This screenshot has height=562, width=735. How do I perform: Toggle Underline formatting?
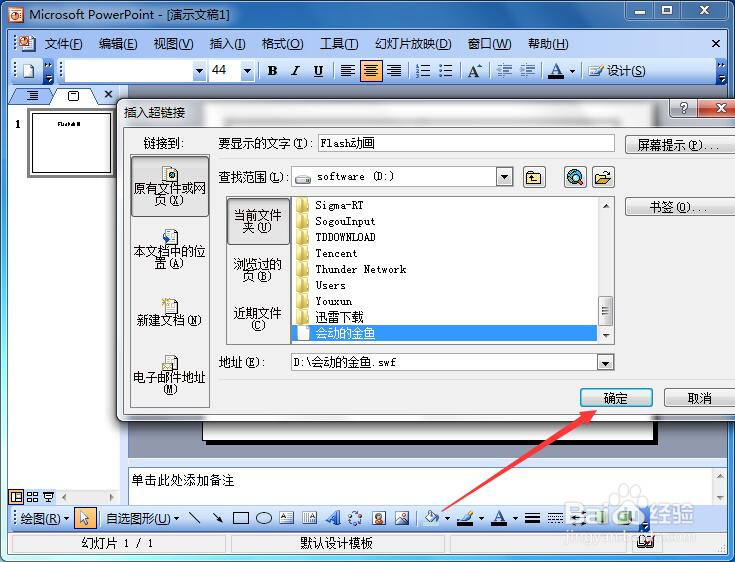click(318, 71)
